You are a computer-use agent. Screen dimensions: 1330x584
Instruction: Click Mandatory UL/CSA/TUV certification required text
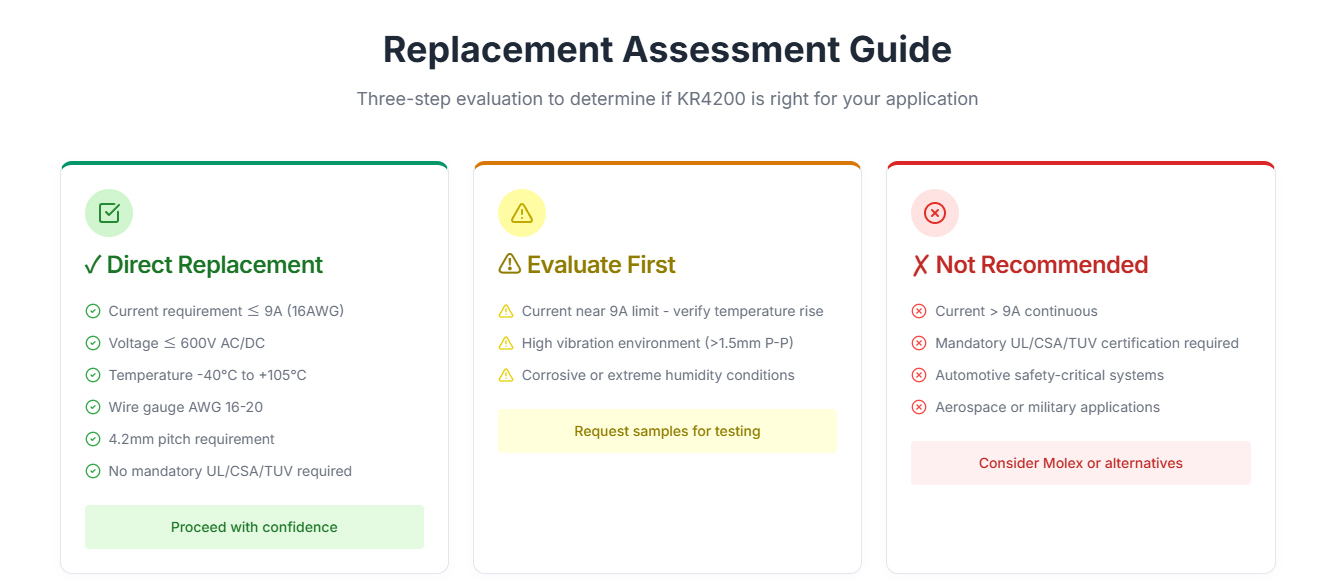tap(1087, 343)
